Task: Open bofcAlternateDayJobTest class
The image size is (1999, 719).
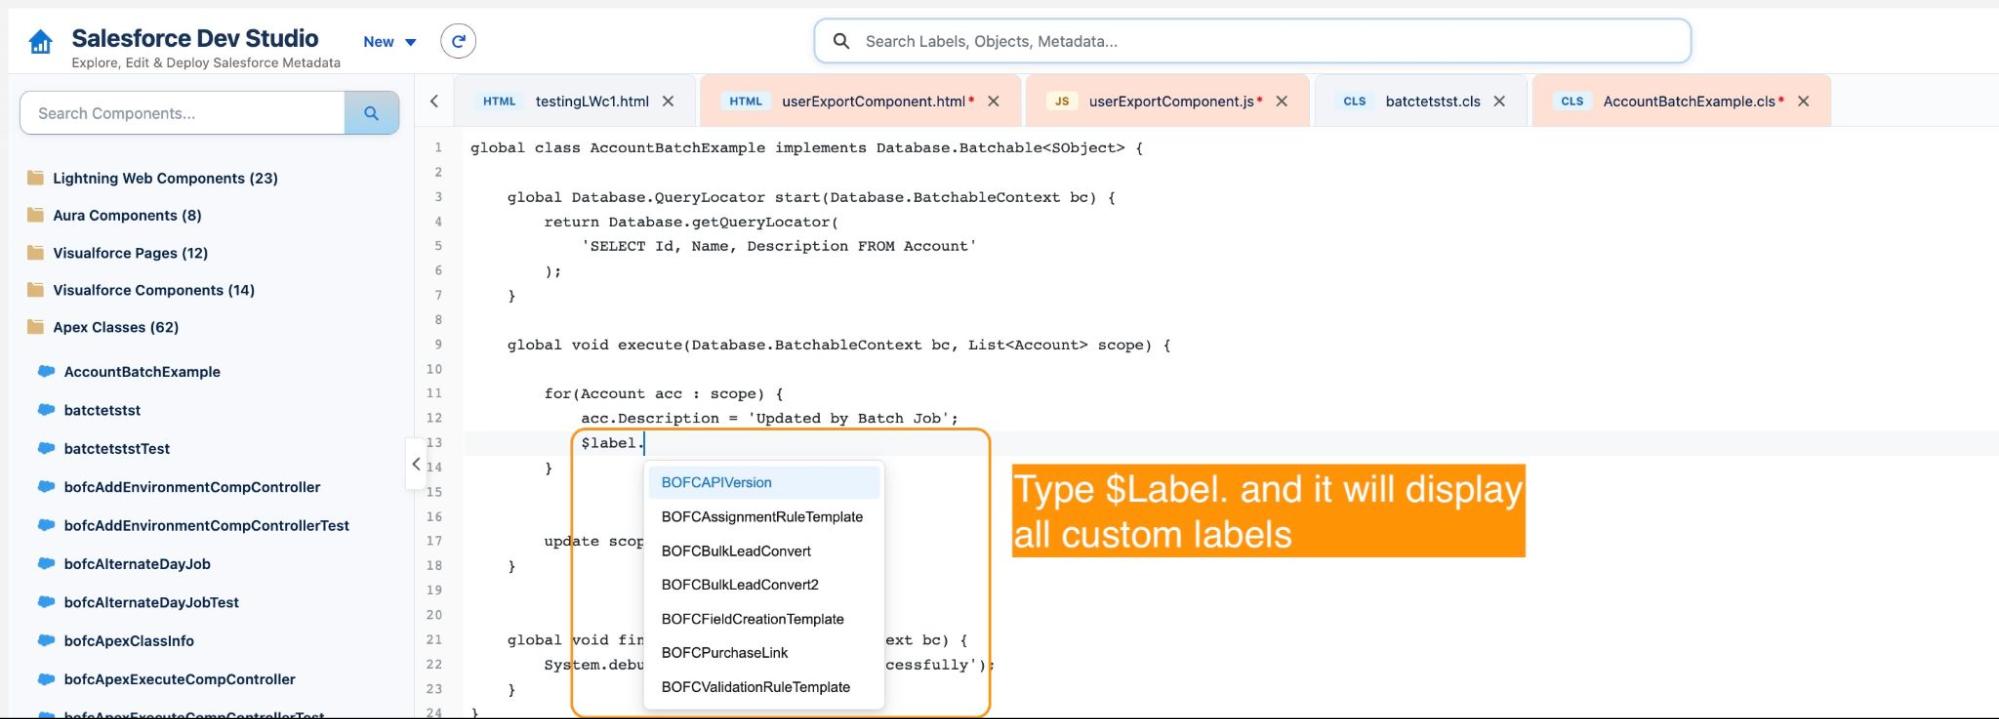Action: tap(151, 603)
